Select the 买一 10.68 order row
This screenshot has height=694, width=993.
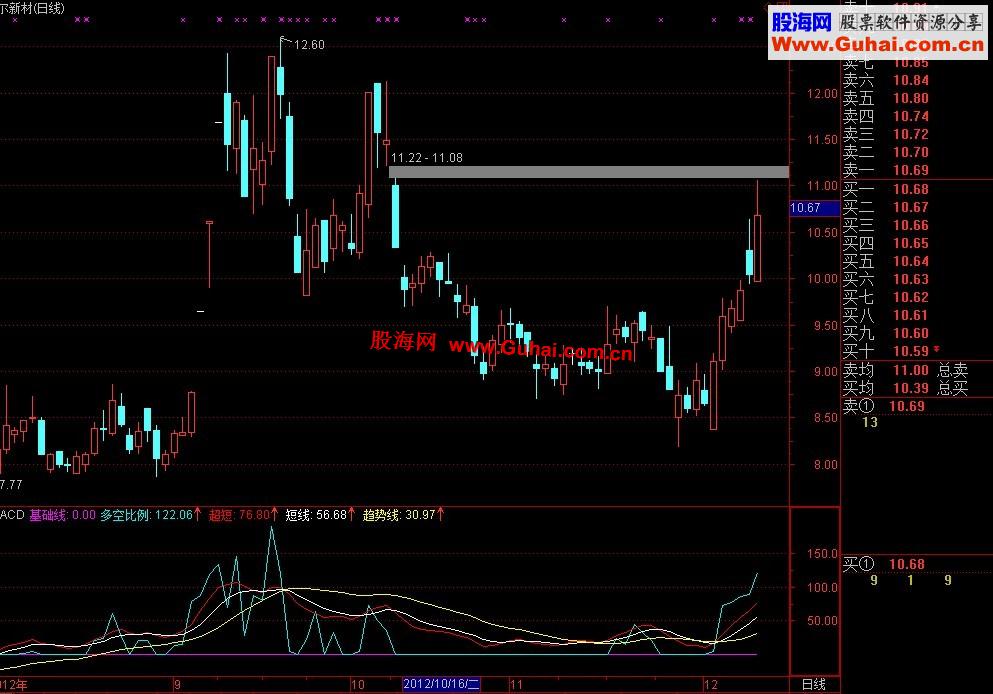[886, 189]
